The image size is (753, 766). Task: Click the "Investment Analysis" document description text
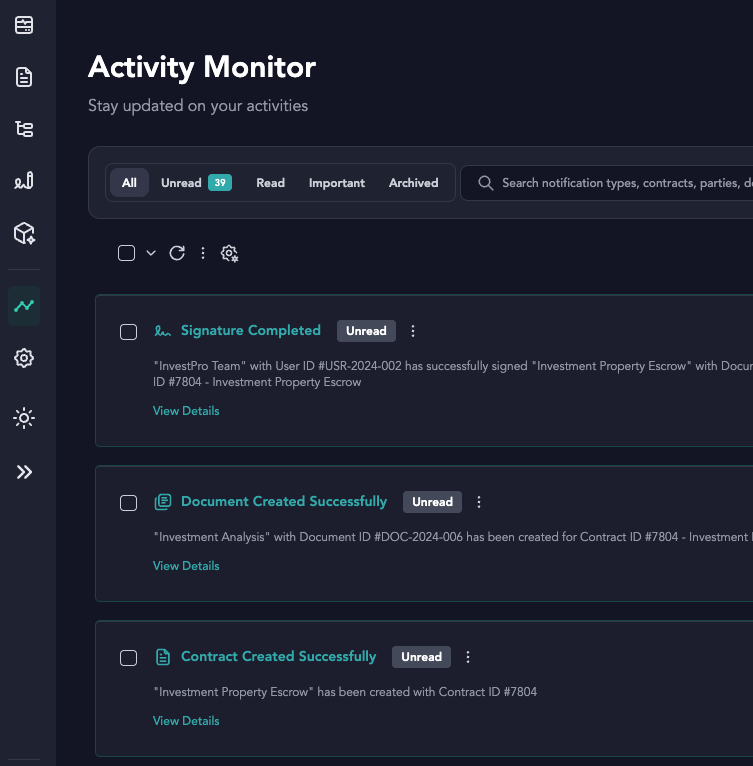click(x=453, y=537)
